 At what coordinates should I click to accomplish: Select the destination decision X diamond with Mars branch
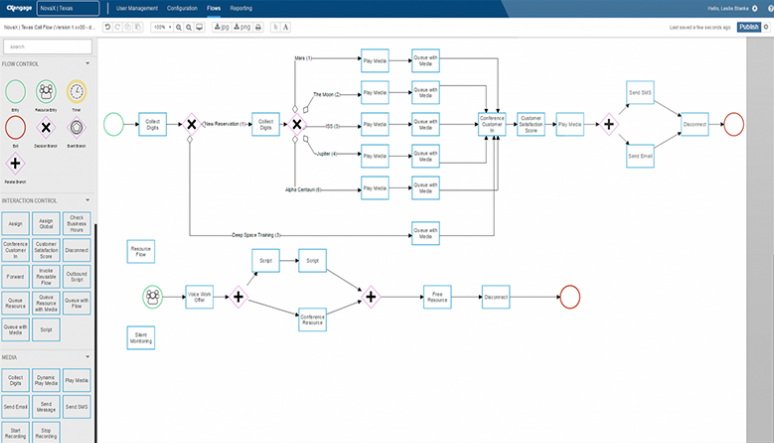pos(297,124)
